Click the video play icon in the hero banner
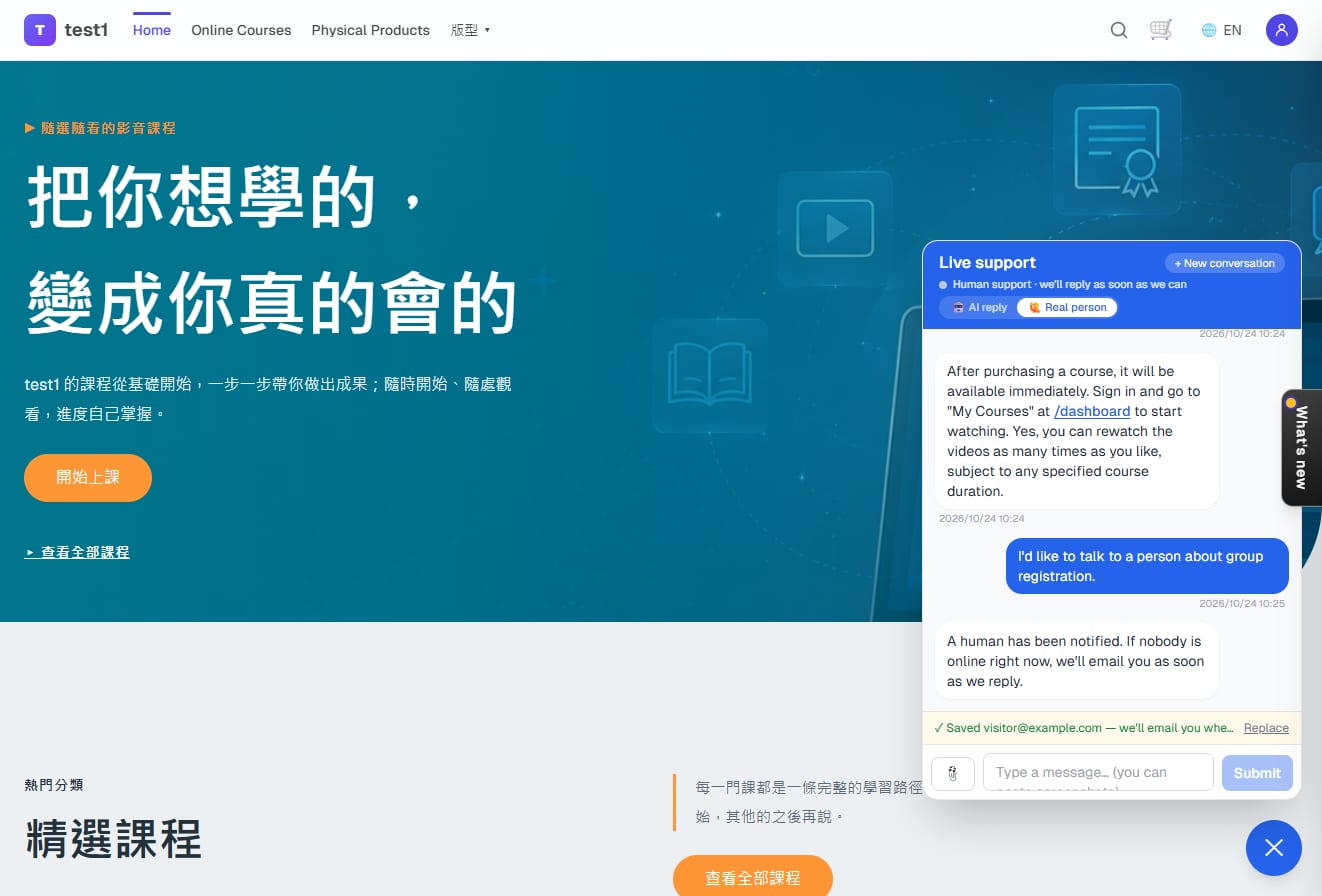1322x896 pixels. (835, 228)
